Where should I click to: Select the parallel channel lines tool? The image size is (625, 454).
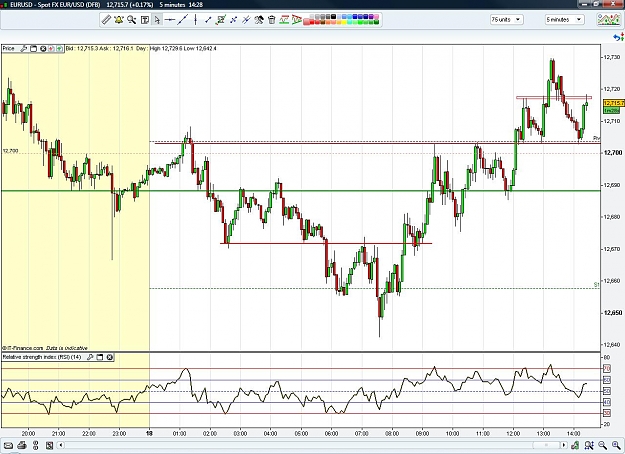tap(246, 20)
